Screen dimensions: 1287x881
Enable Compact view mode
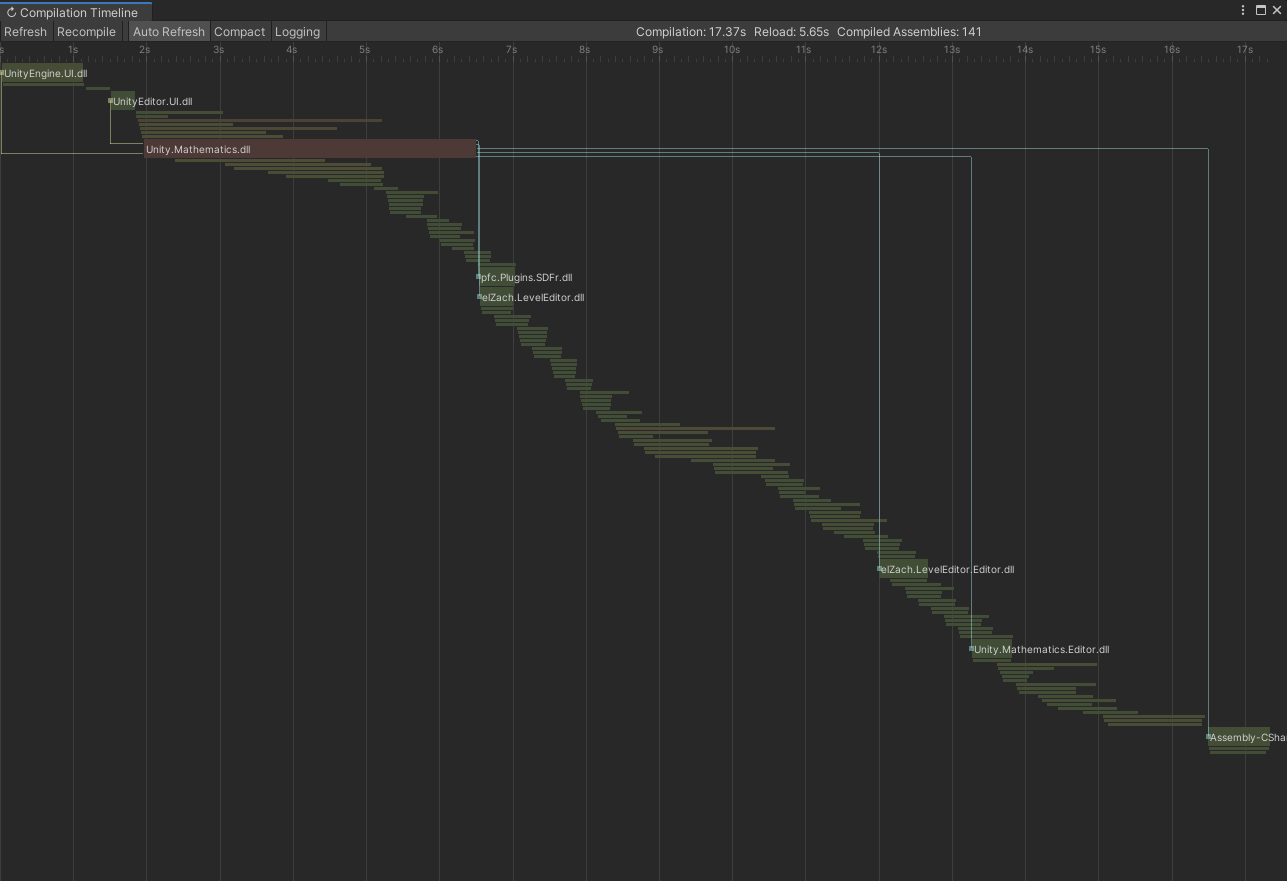point(240,32)
